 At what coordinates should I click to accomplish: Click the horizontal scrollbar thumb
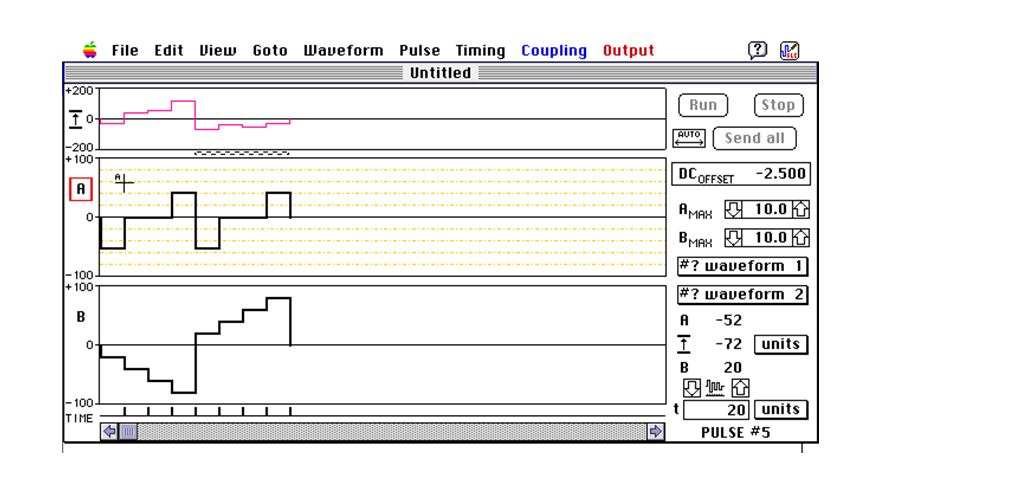click(128, 431)
